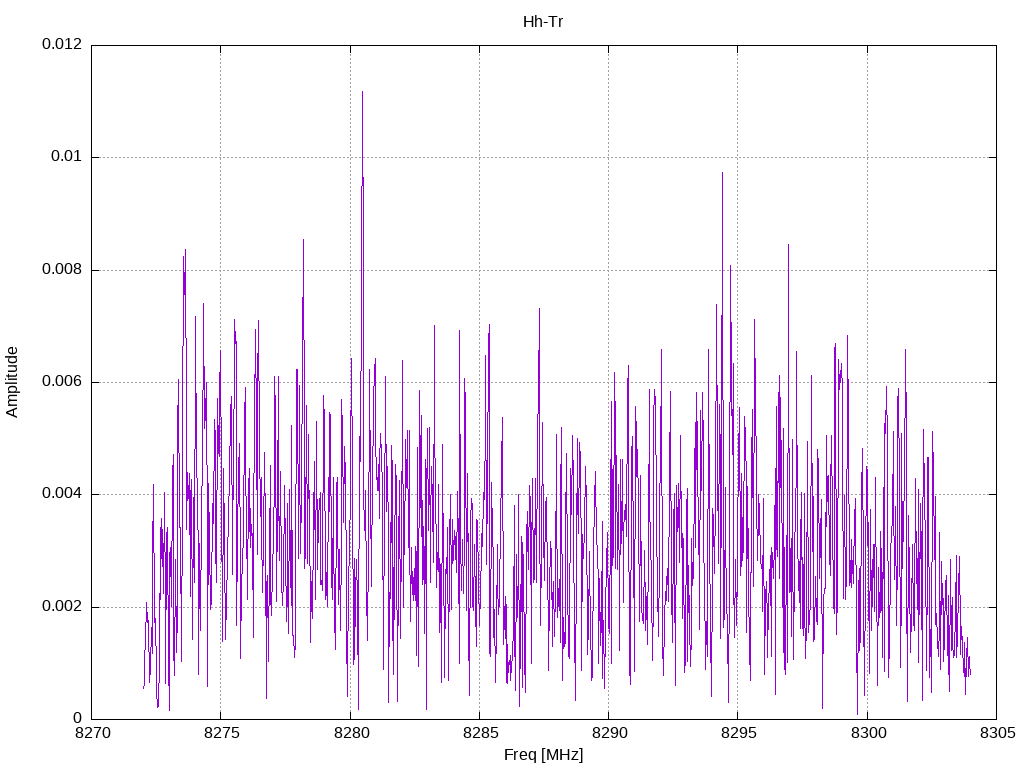Viewport: 1024px width, 768px height.
Task: Click x-axis tick label 8290
Action: pyautogui.click(x=609, y=733)
